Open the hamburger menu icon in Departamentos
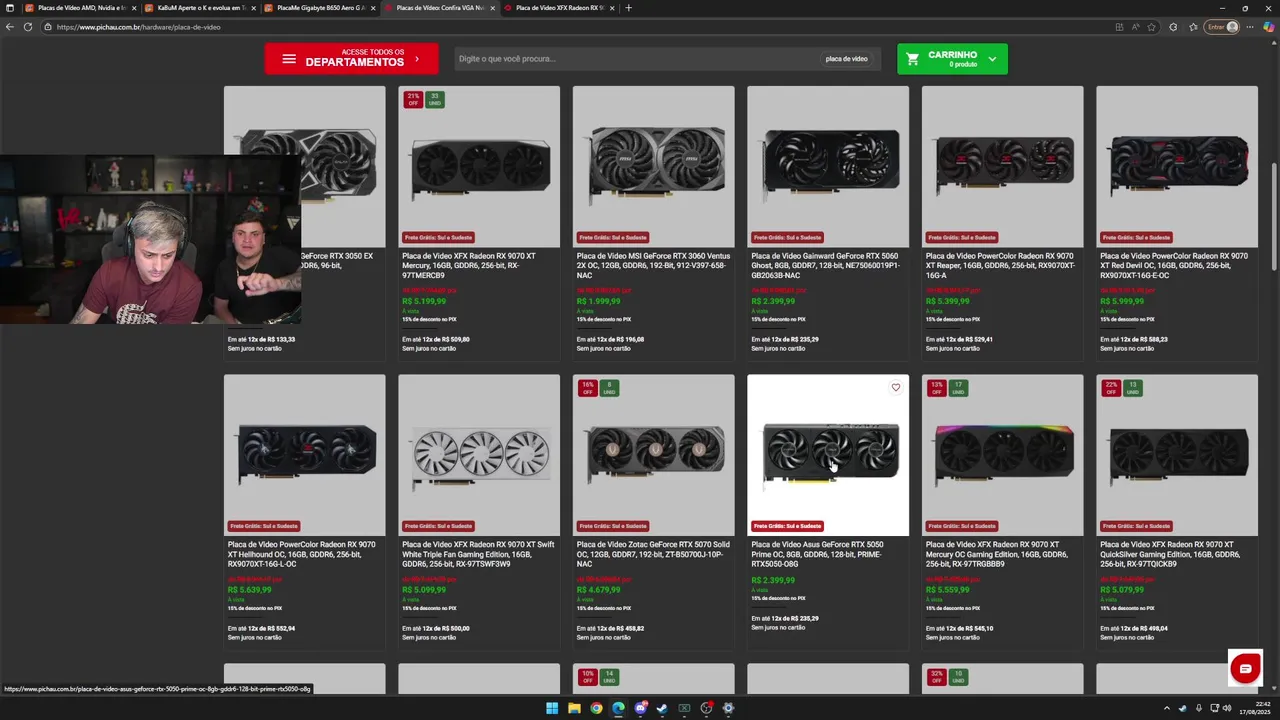1280x720 pixels. tap(289, 59)
